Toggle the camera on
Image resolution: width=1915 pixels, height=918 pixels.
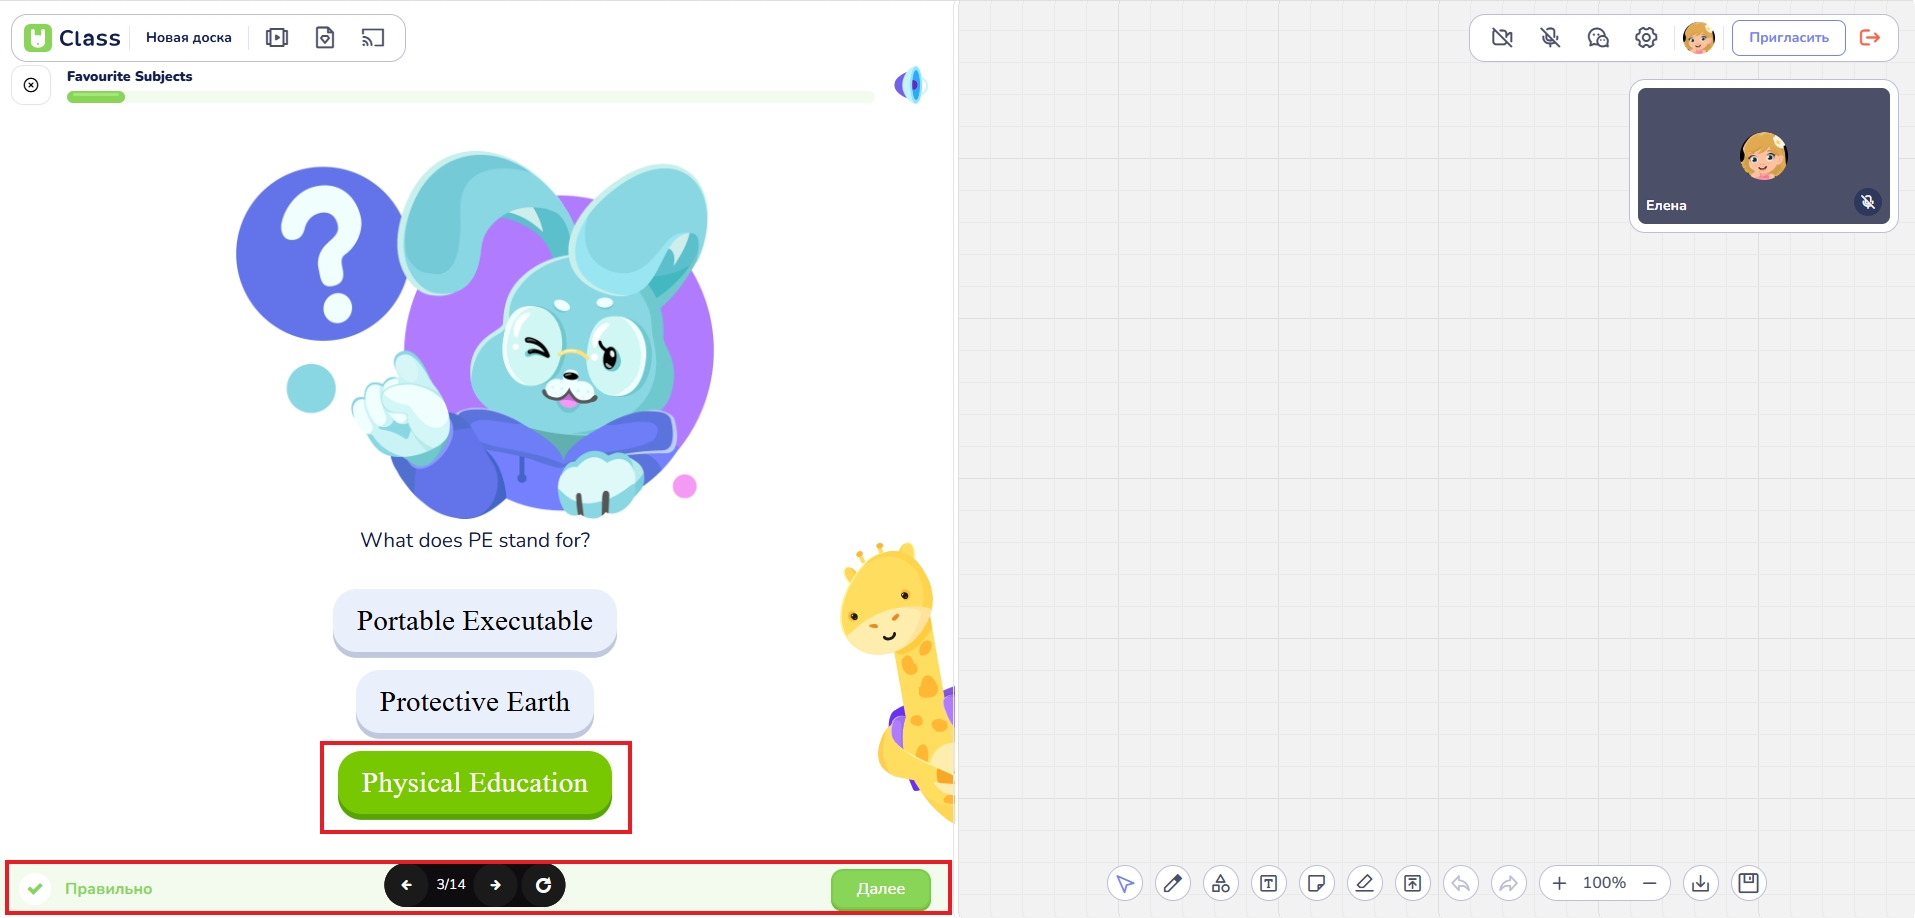tap(1501, 38)
